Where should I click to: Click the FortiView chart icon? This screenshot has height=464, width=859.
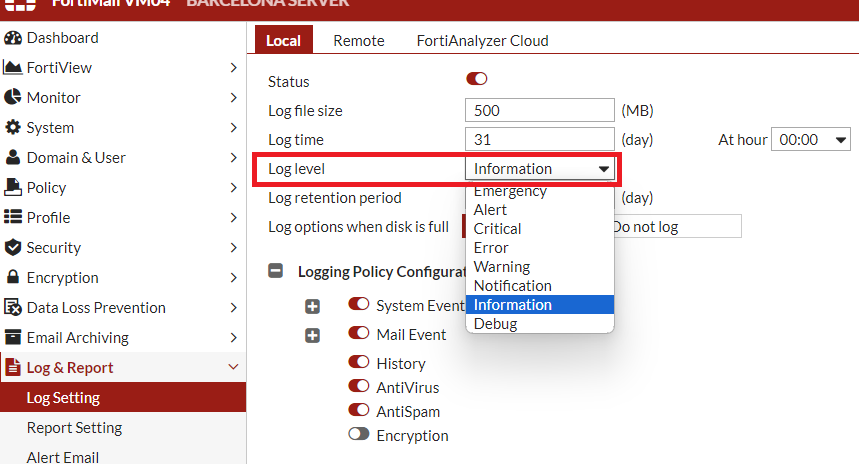point(13,68)
